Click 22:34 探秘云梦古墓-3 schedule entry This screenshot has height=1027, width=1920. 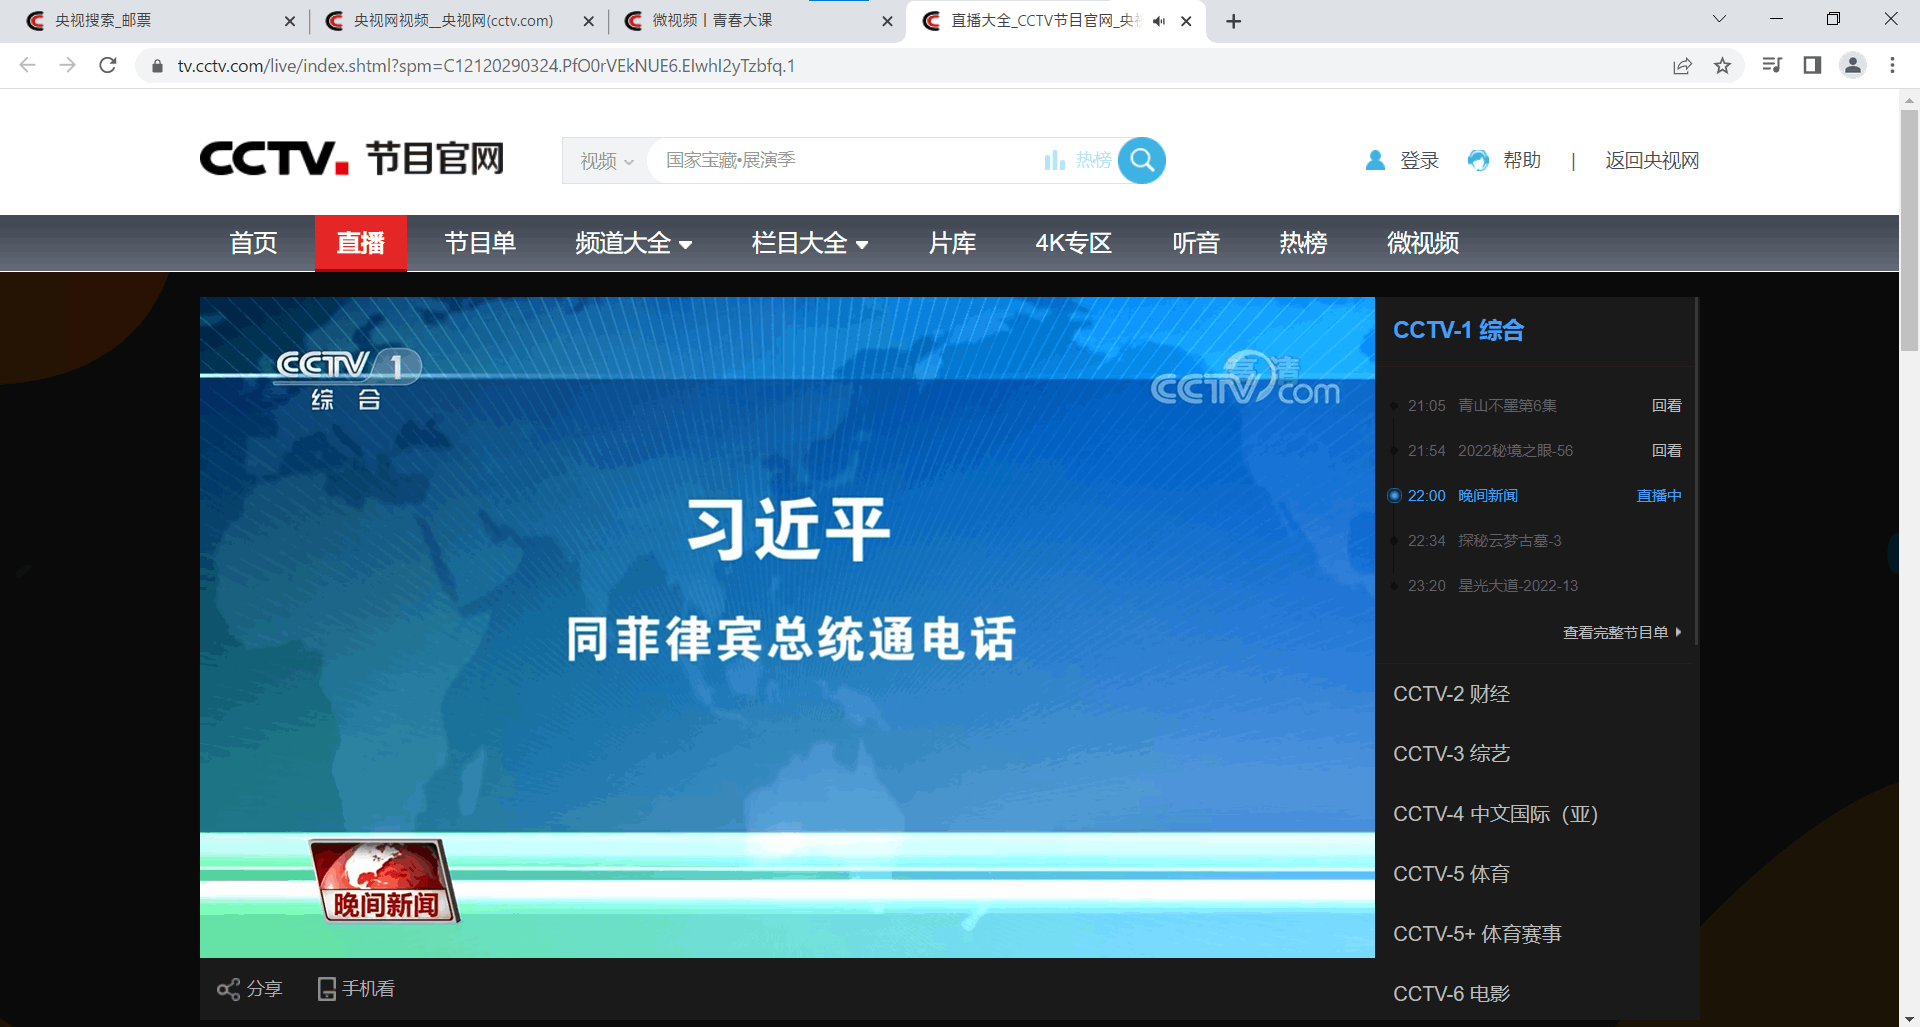pos(1484,541)
